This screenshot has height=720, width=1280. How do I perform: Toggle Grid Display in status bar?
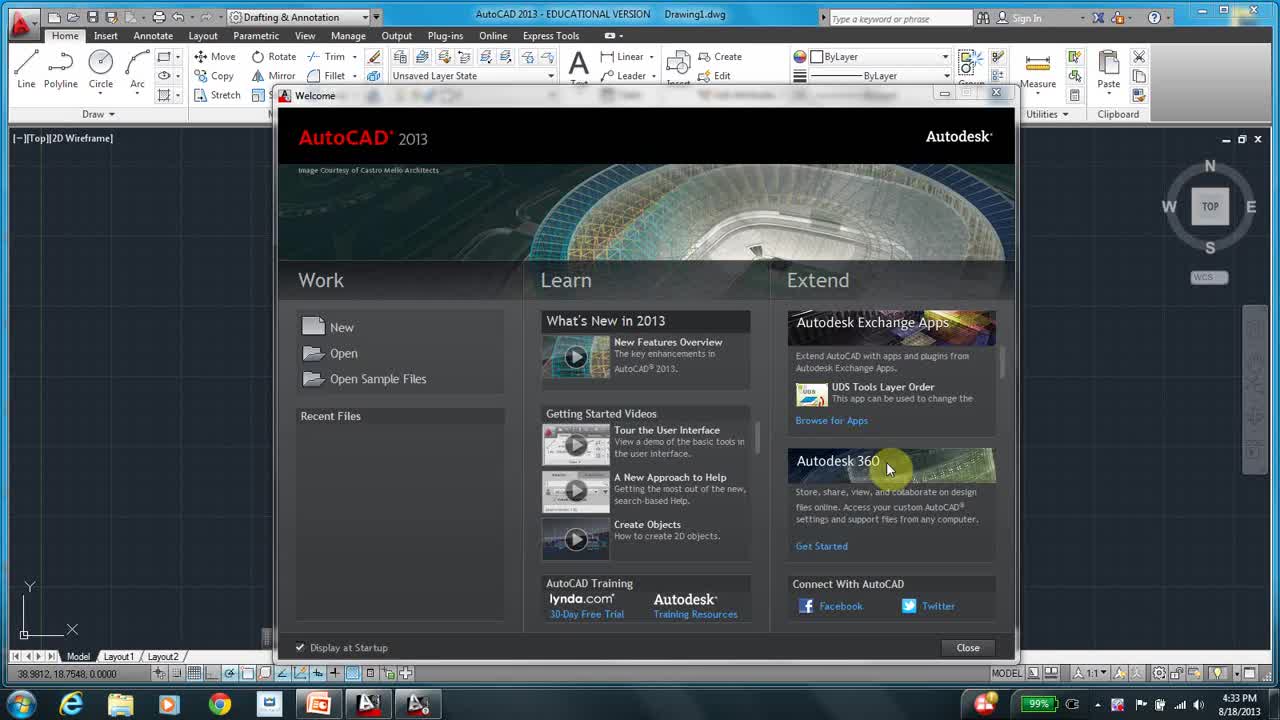193,673
